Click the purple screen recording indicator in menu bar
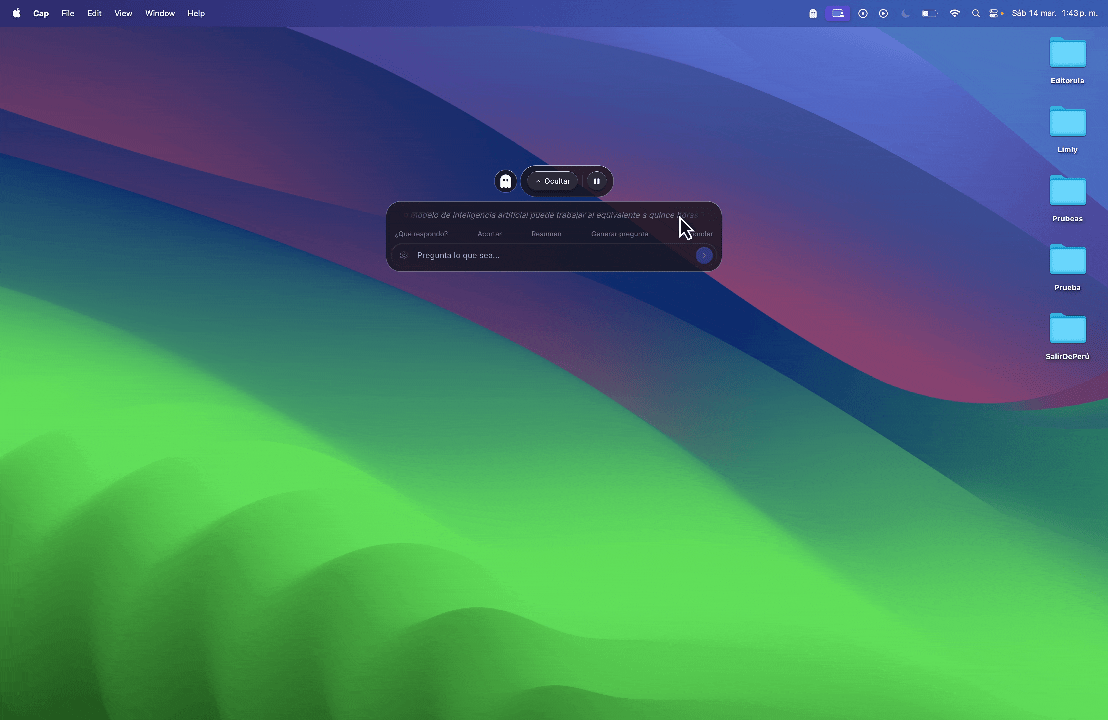The width and height of the screenshot is (1108, 720). click(x=838, y=13)
